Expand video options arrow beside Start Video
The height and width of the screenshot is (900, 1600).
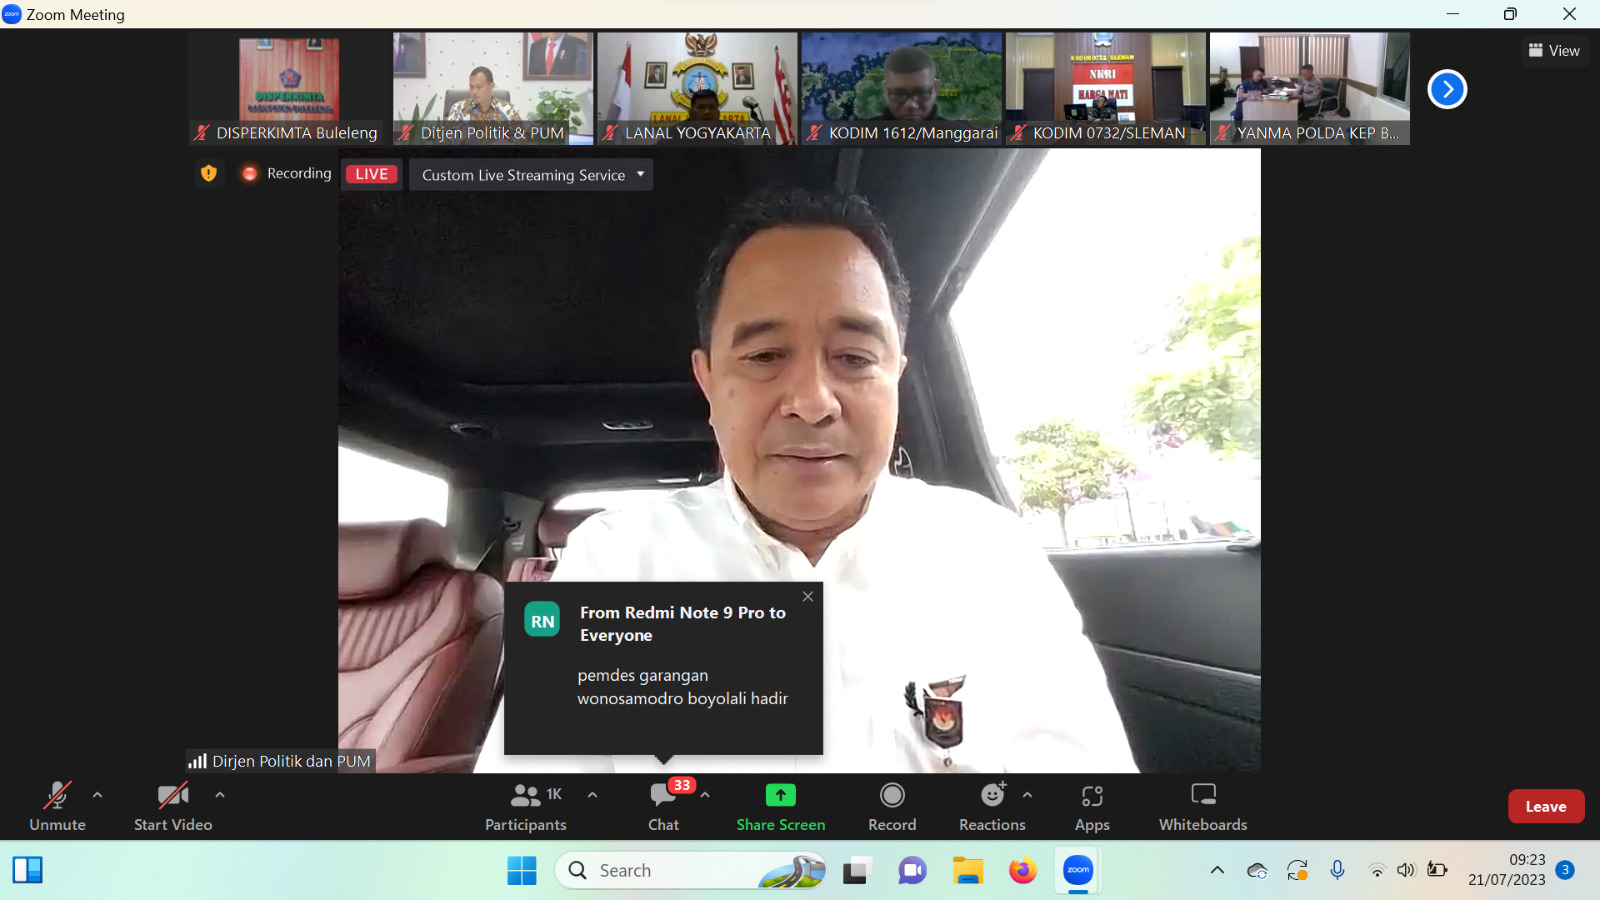[x=220, y=795]
